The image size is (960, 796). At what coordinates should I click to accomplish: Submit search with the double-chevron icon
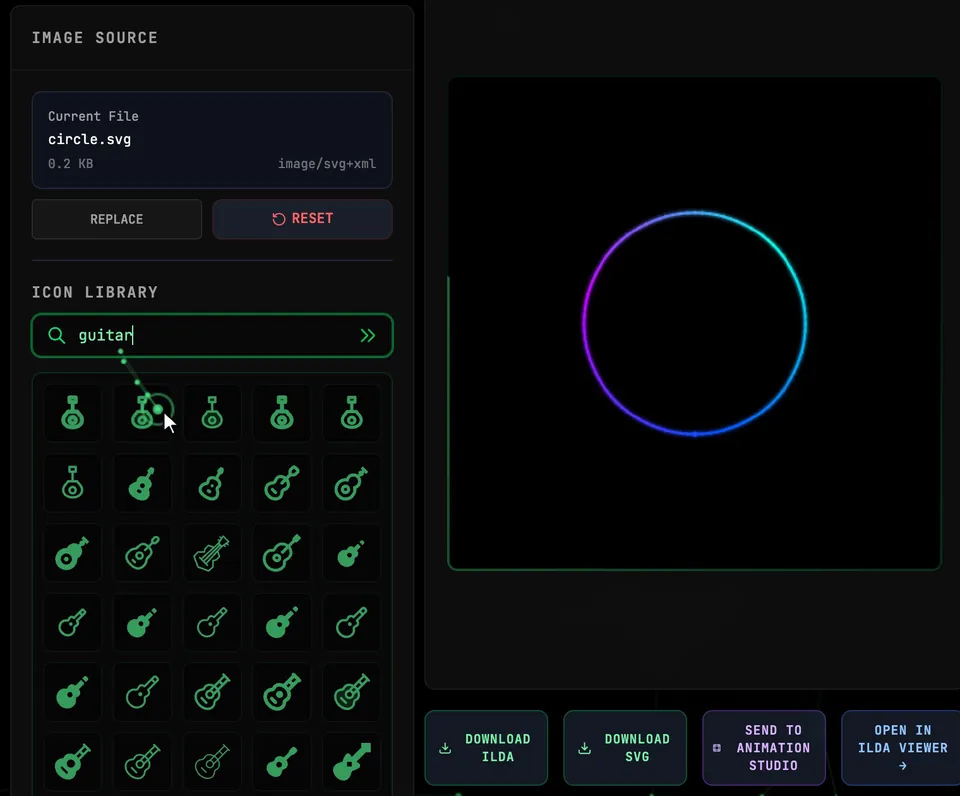367,335
